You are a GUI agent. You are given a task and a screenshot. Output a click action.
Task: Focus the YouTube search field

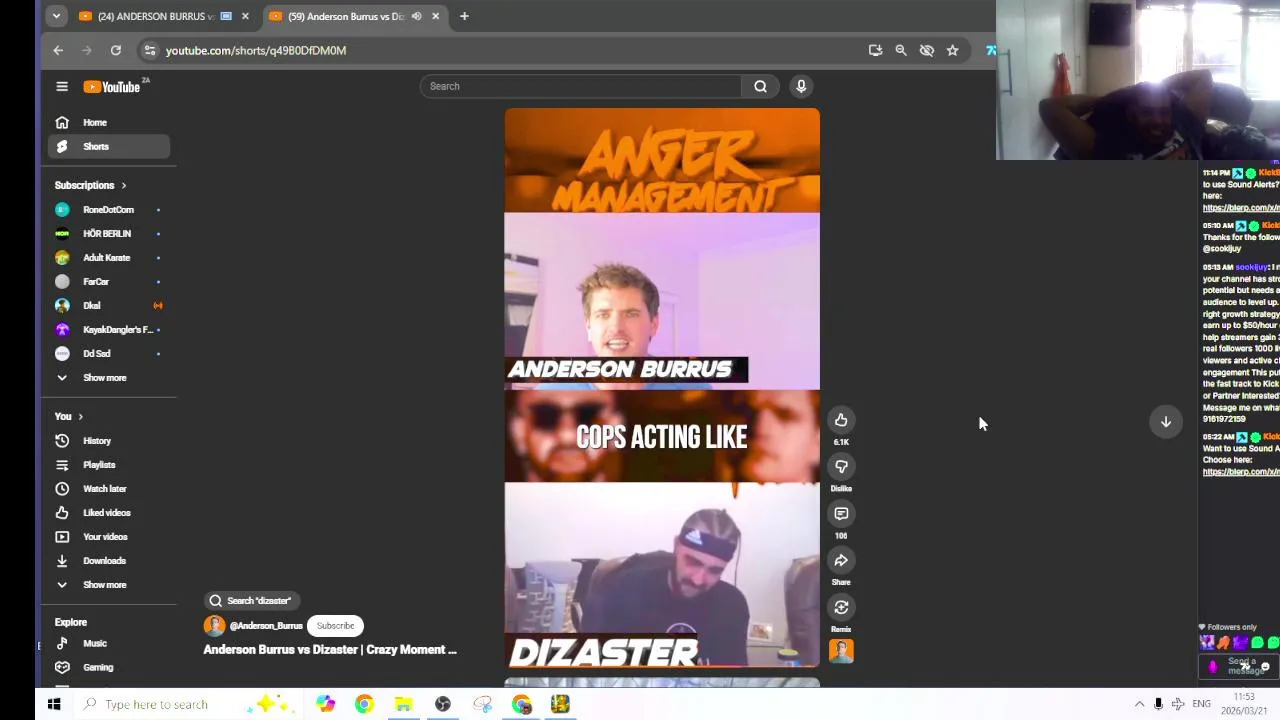tap(580, 86)
